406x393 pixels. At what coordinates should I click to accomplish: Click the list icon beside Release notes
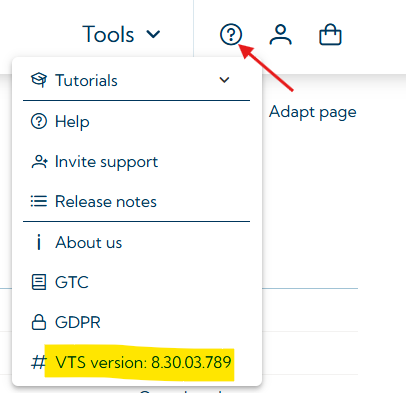tap(39, 202)
